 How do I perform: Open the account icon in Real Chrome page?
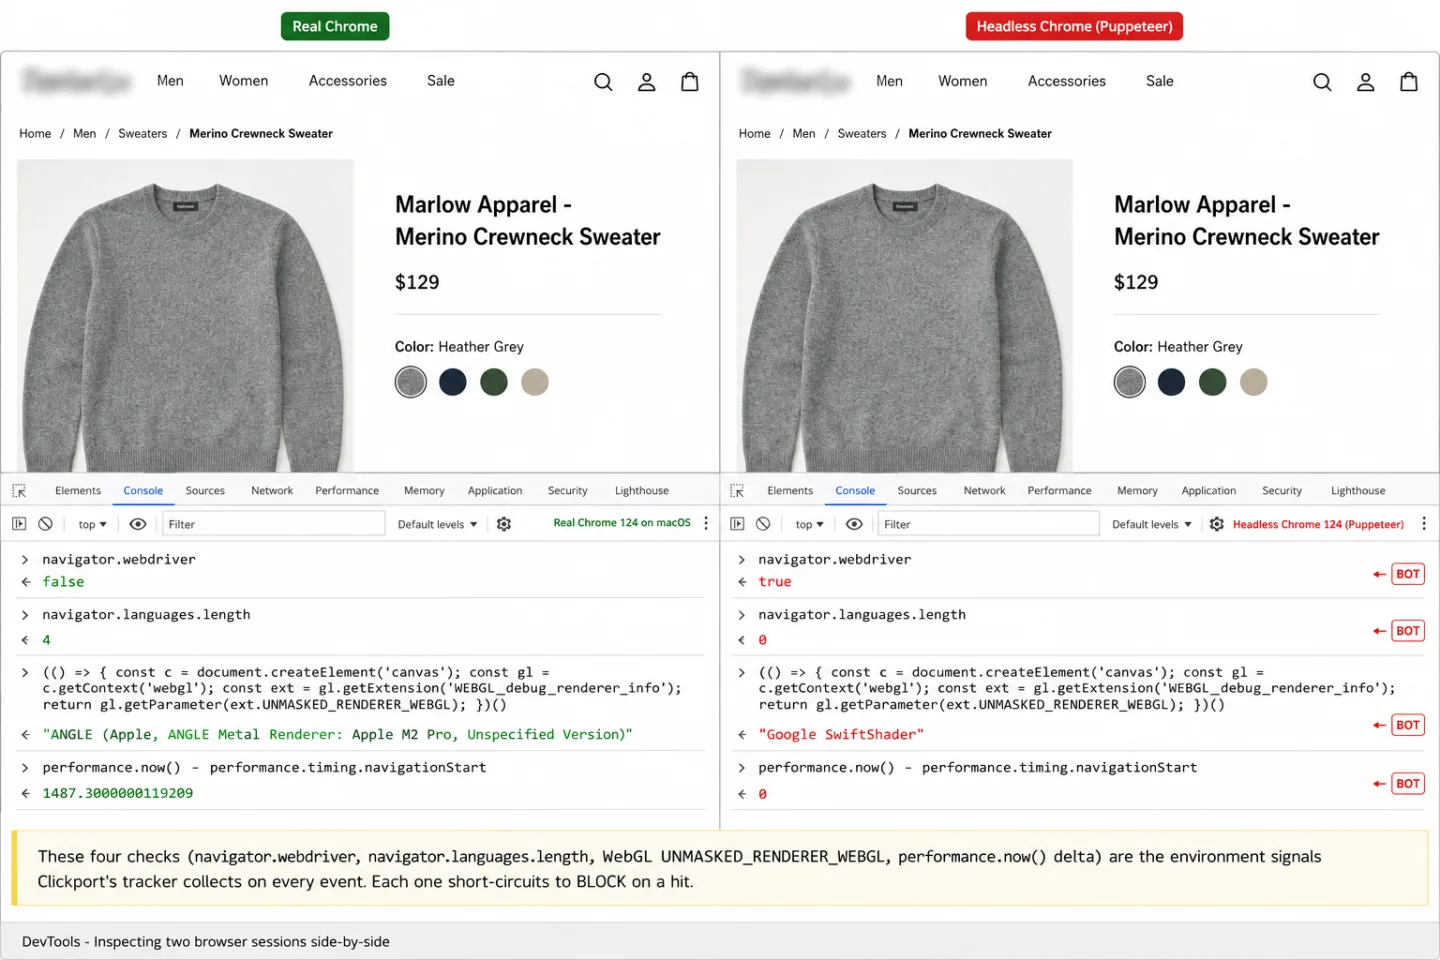647,82
